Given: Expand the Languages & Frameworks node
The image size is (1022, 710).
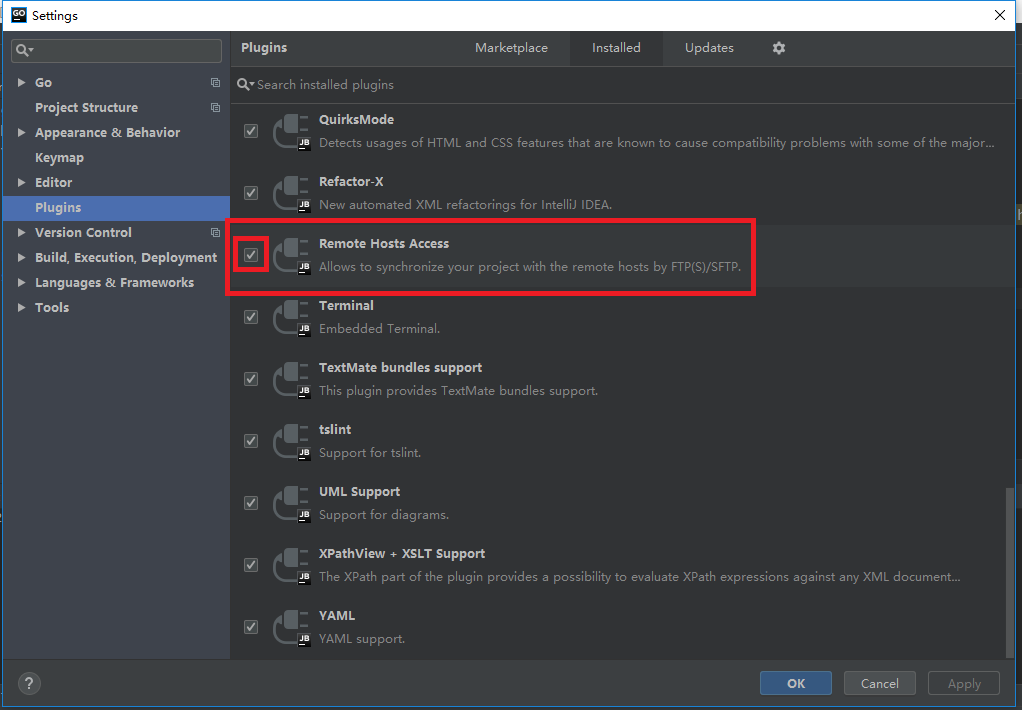Looking at the screenshot, I should 22,283.
